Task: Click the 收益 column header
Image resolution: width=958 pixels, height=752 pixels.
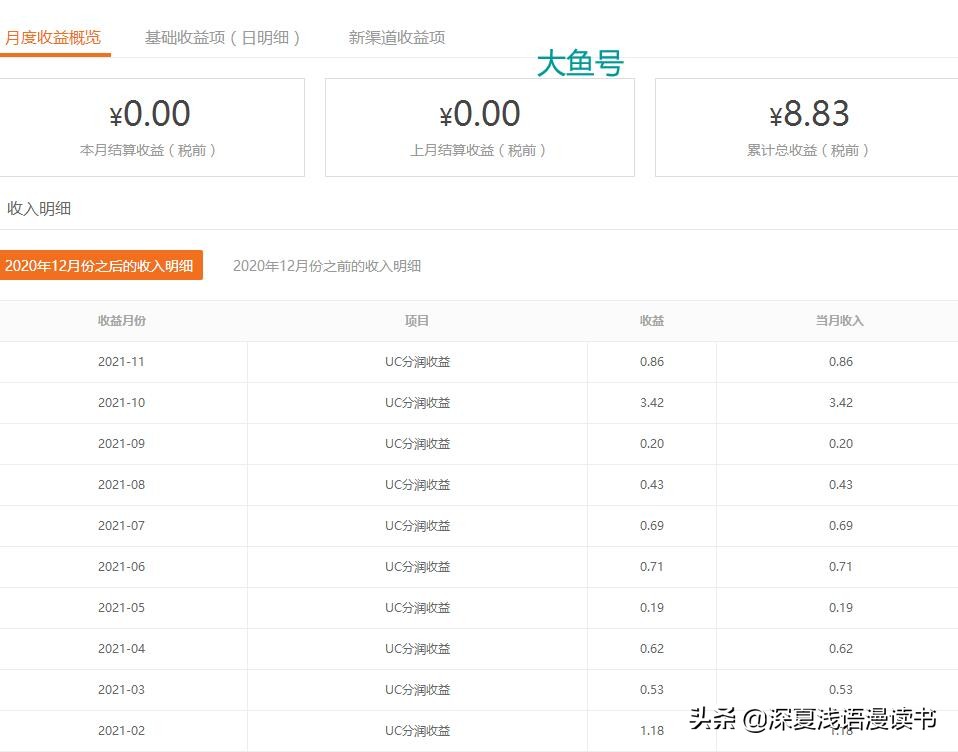Action: click(x=651, y=320)
